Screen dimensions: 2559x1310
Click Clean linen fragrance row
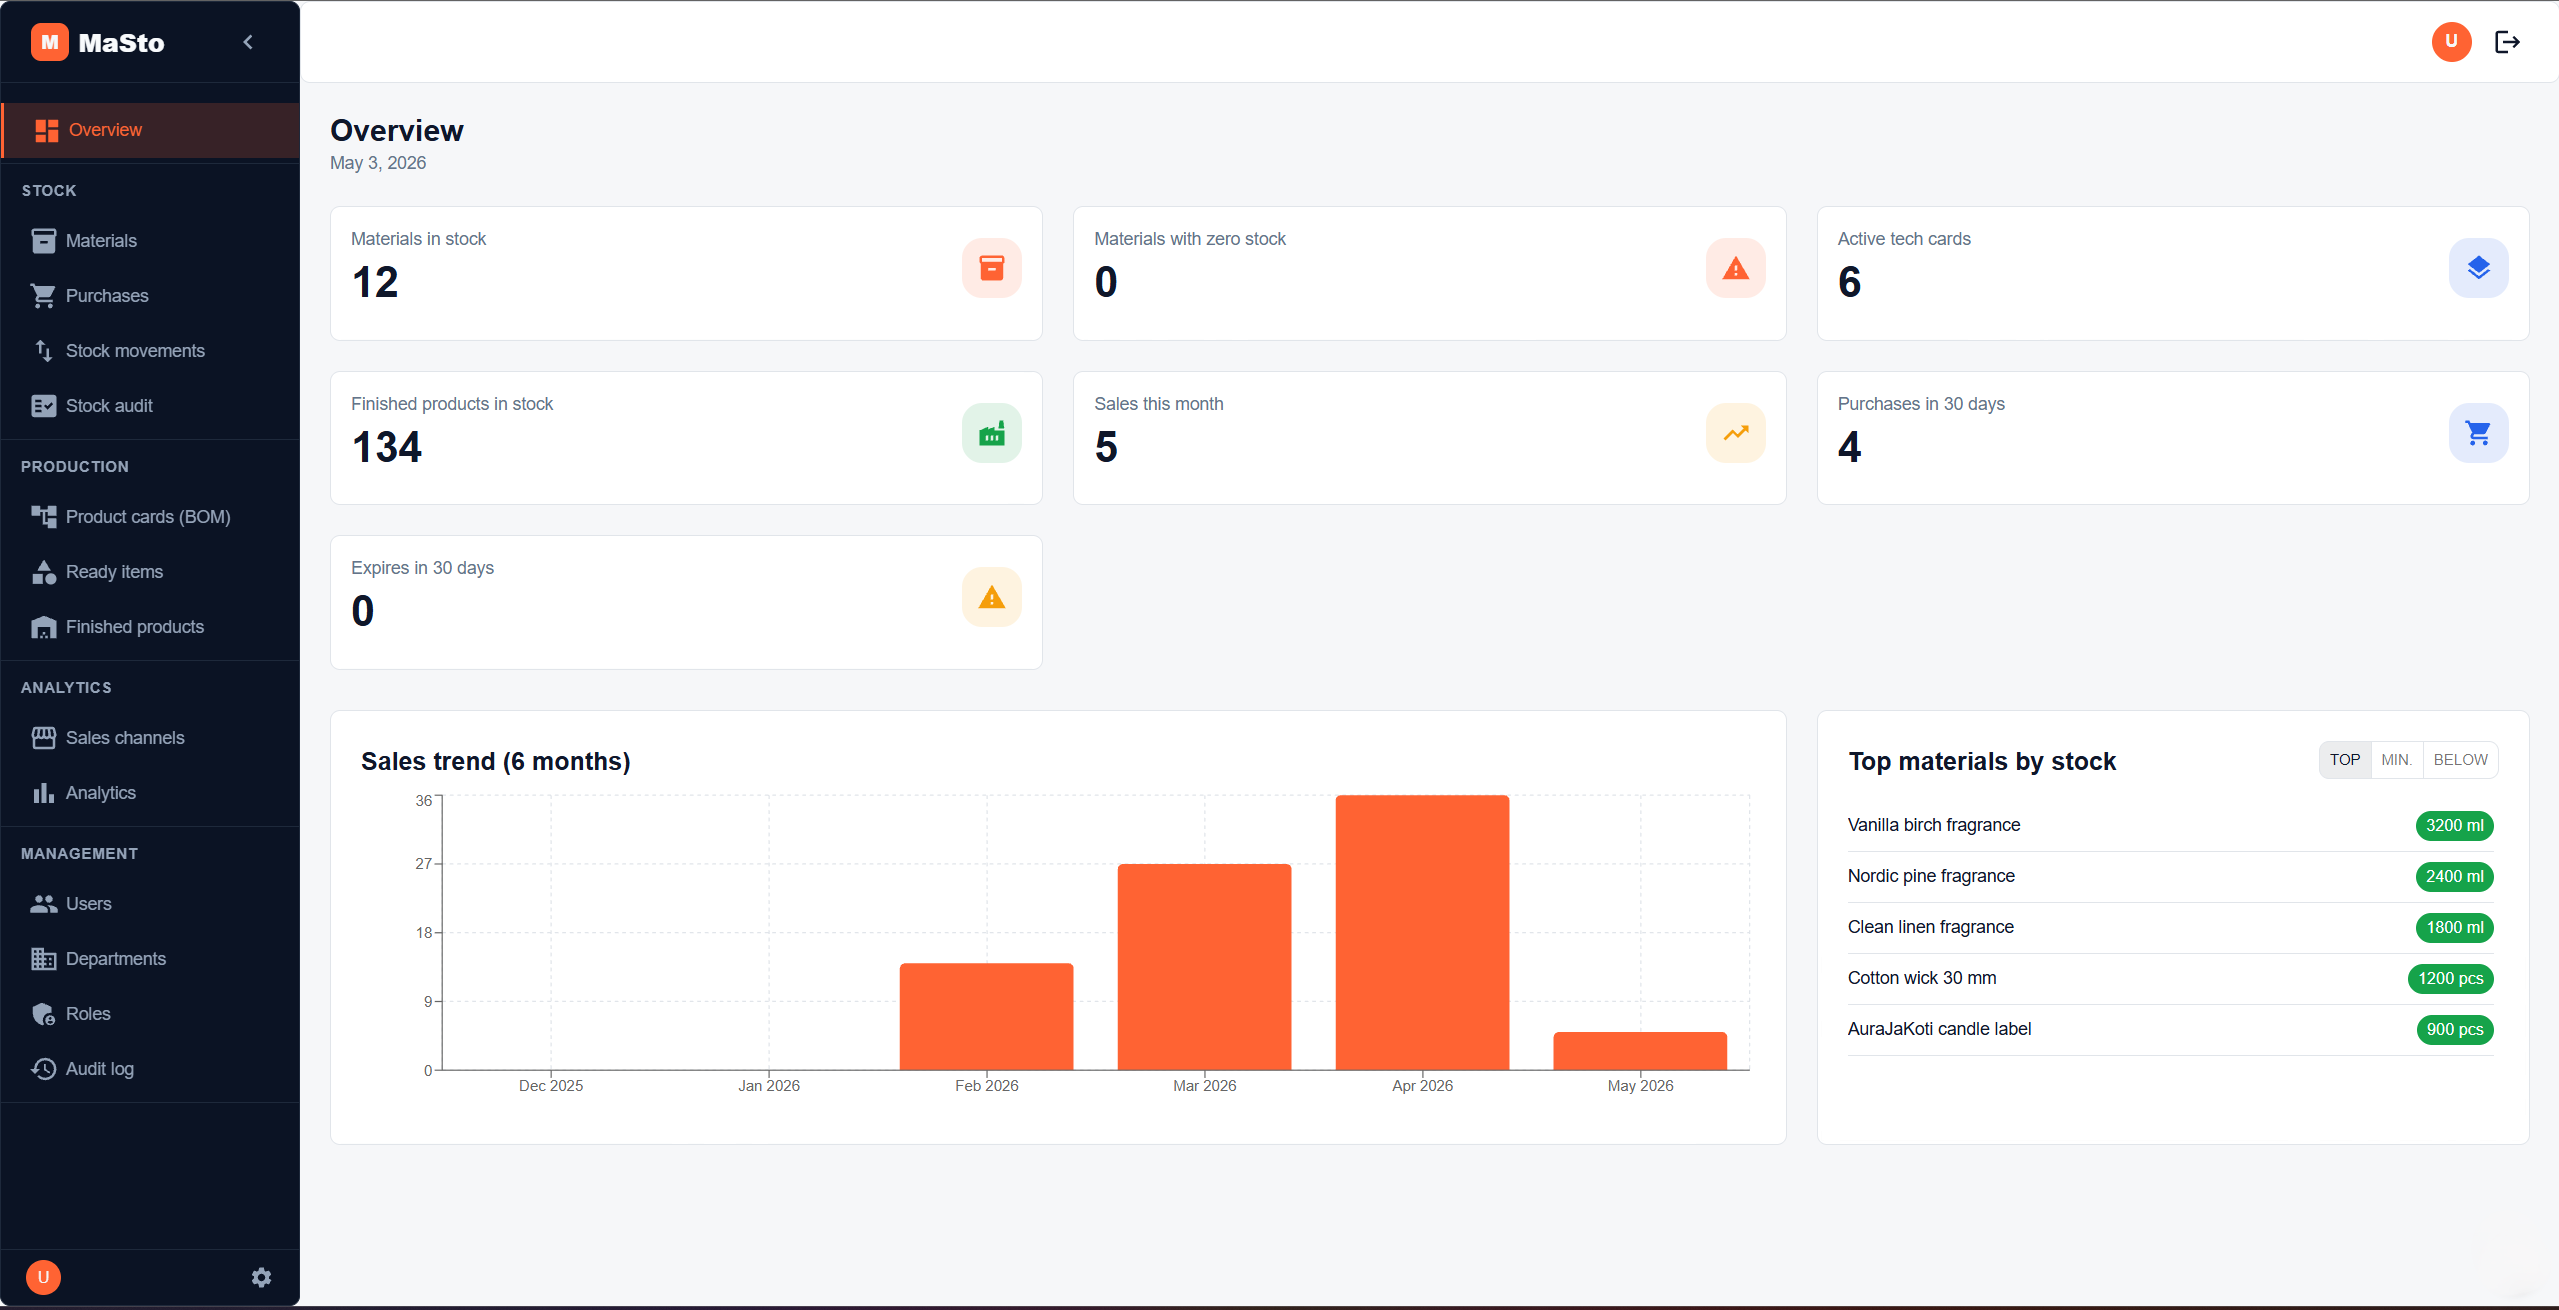[x=2170, y=928]
